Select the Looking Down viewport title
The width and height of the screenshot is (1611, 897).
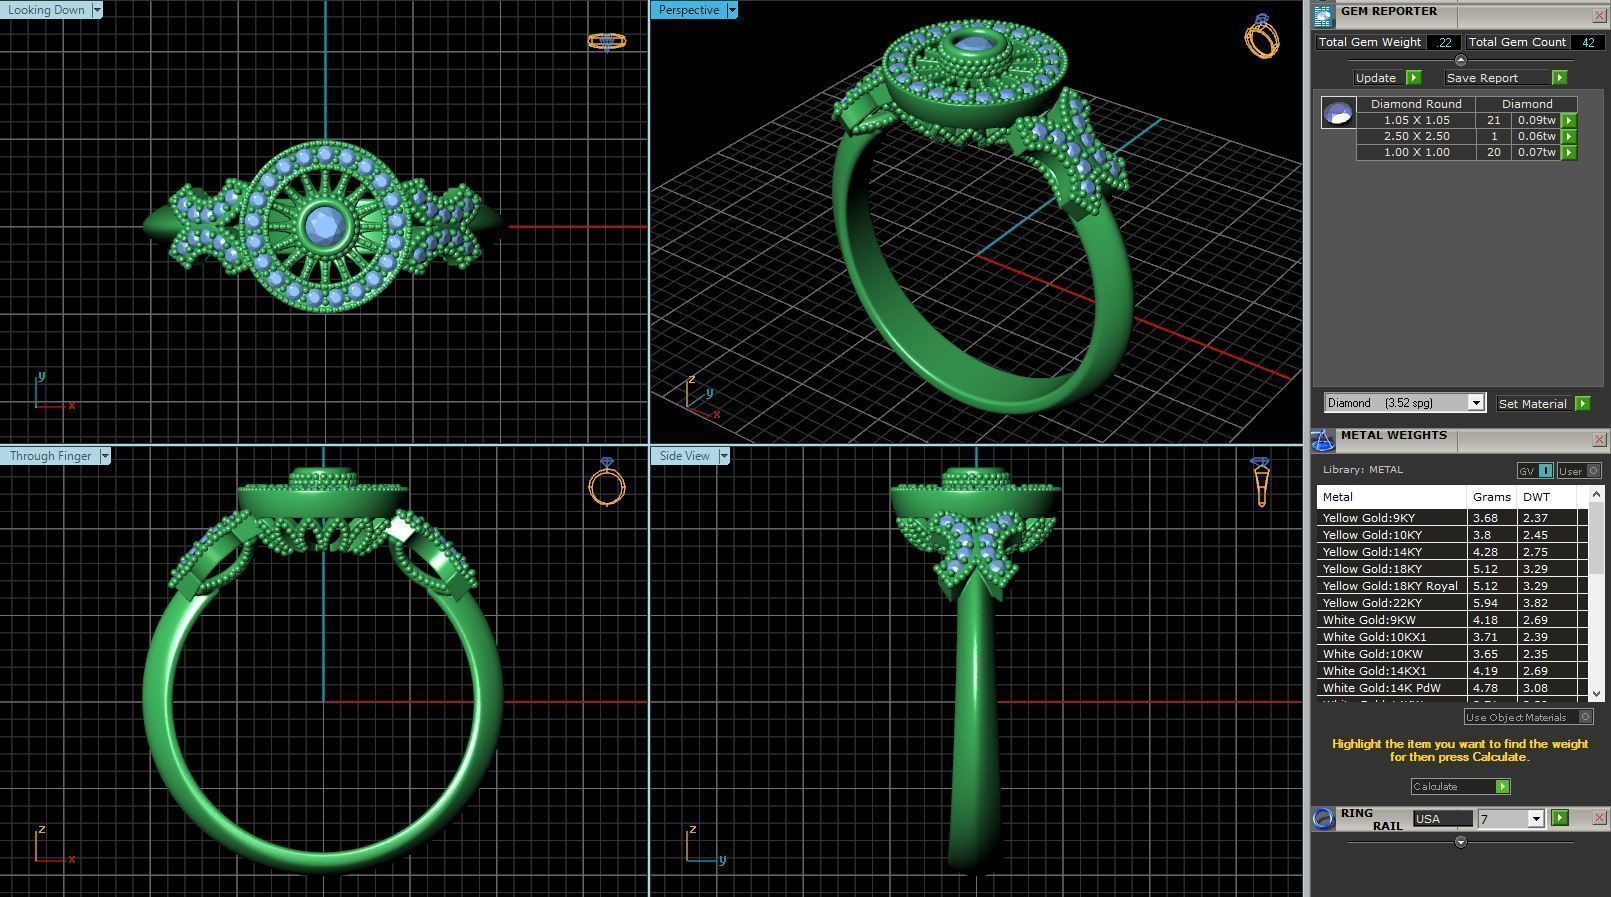coord(46,10)
